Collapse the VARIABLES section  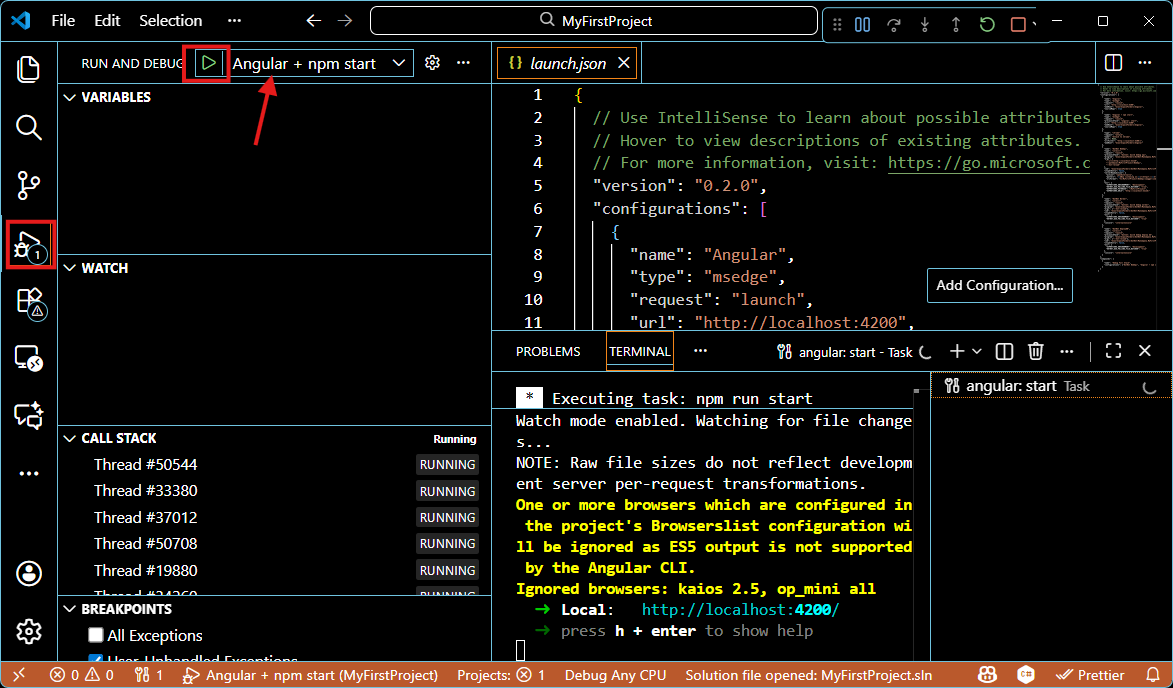tap(70, 97)
